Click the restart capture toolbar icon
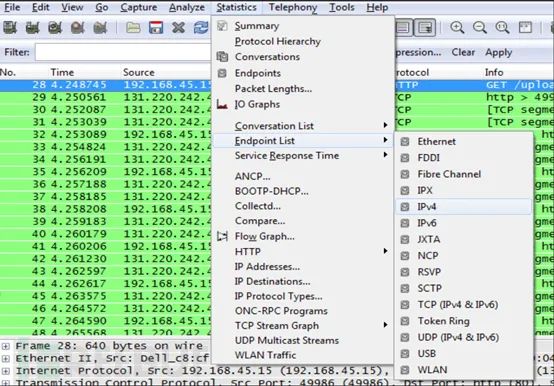The image size is (554, 386). [x=100, y=28]
